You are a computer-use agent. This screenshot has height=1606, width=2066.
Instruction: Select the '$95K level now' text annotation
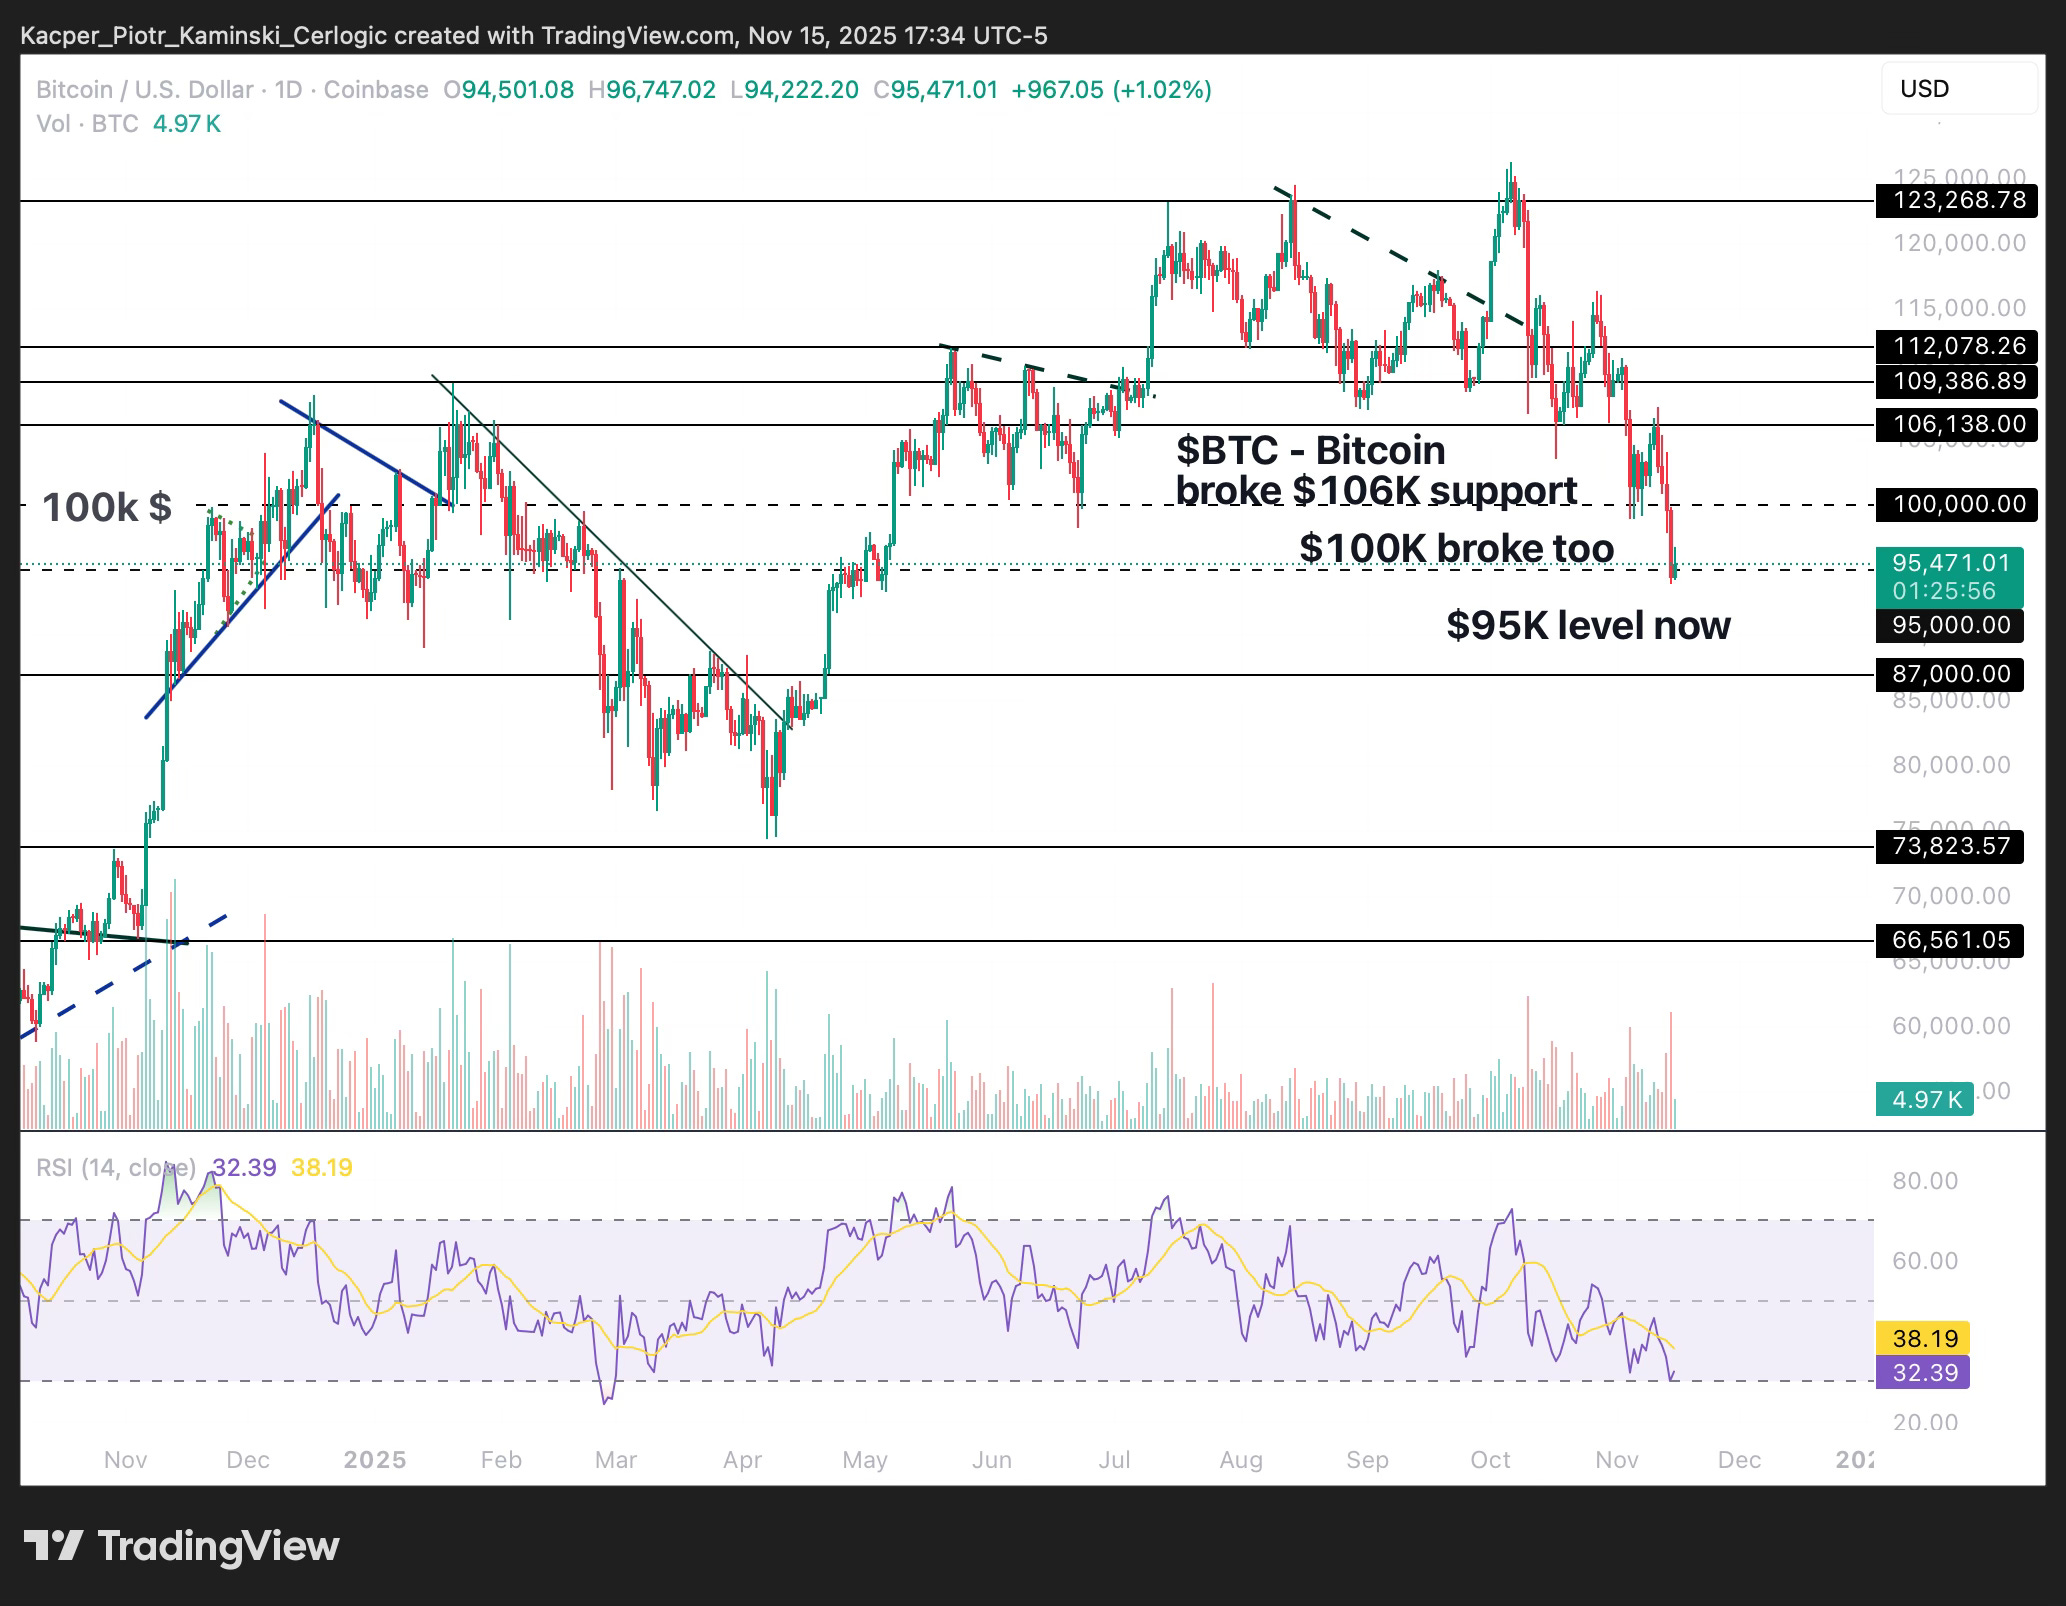coord(1588,626)
